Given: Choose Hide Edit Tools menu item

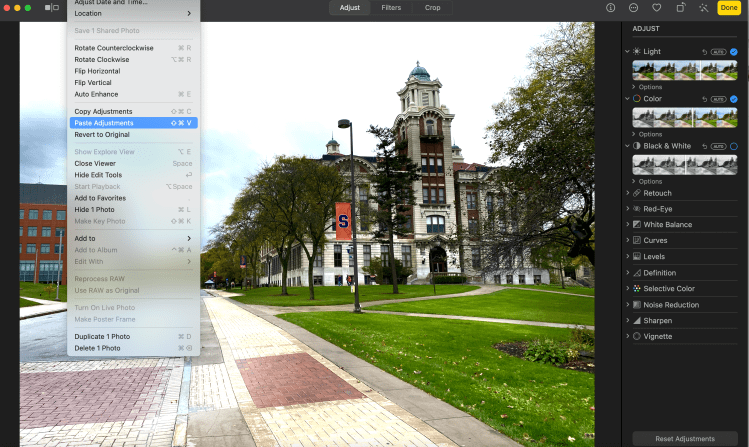Looking at the screenshot, I should tap(133, 175).
